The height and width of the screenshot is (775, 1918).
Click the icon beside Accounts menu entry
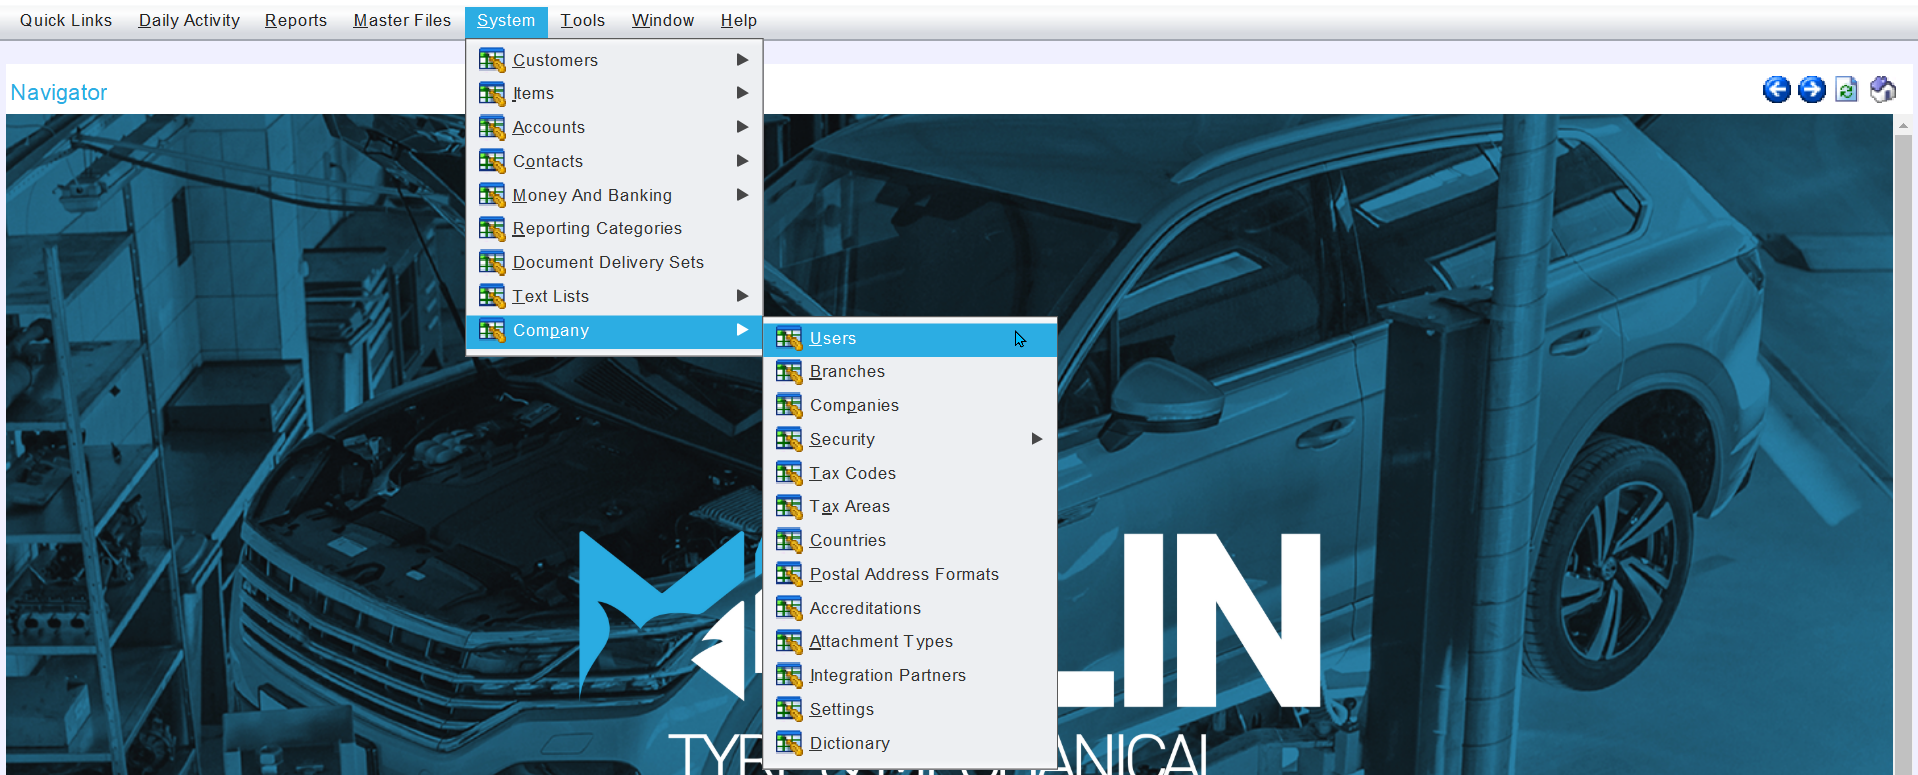[491, 127]
